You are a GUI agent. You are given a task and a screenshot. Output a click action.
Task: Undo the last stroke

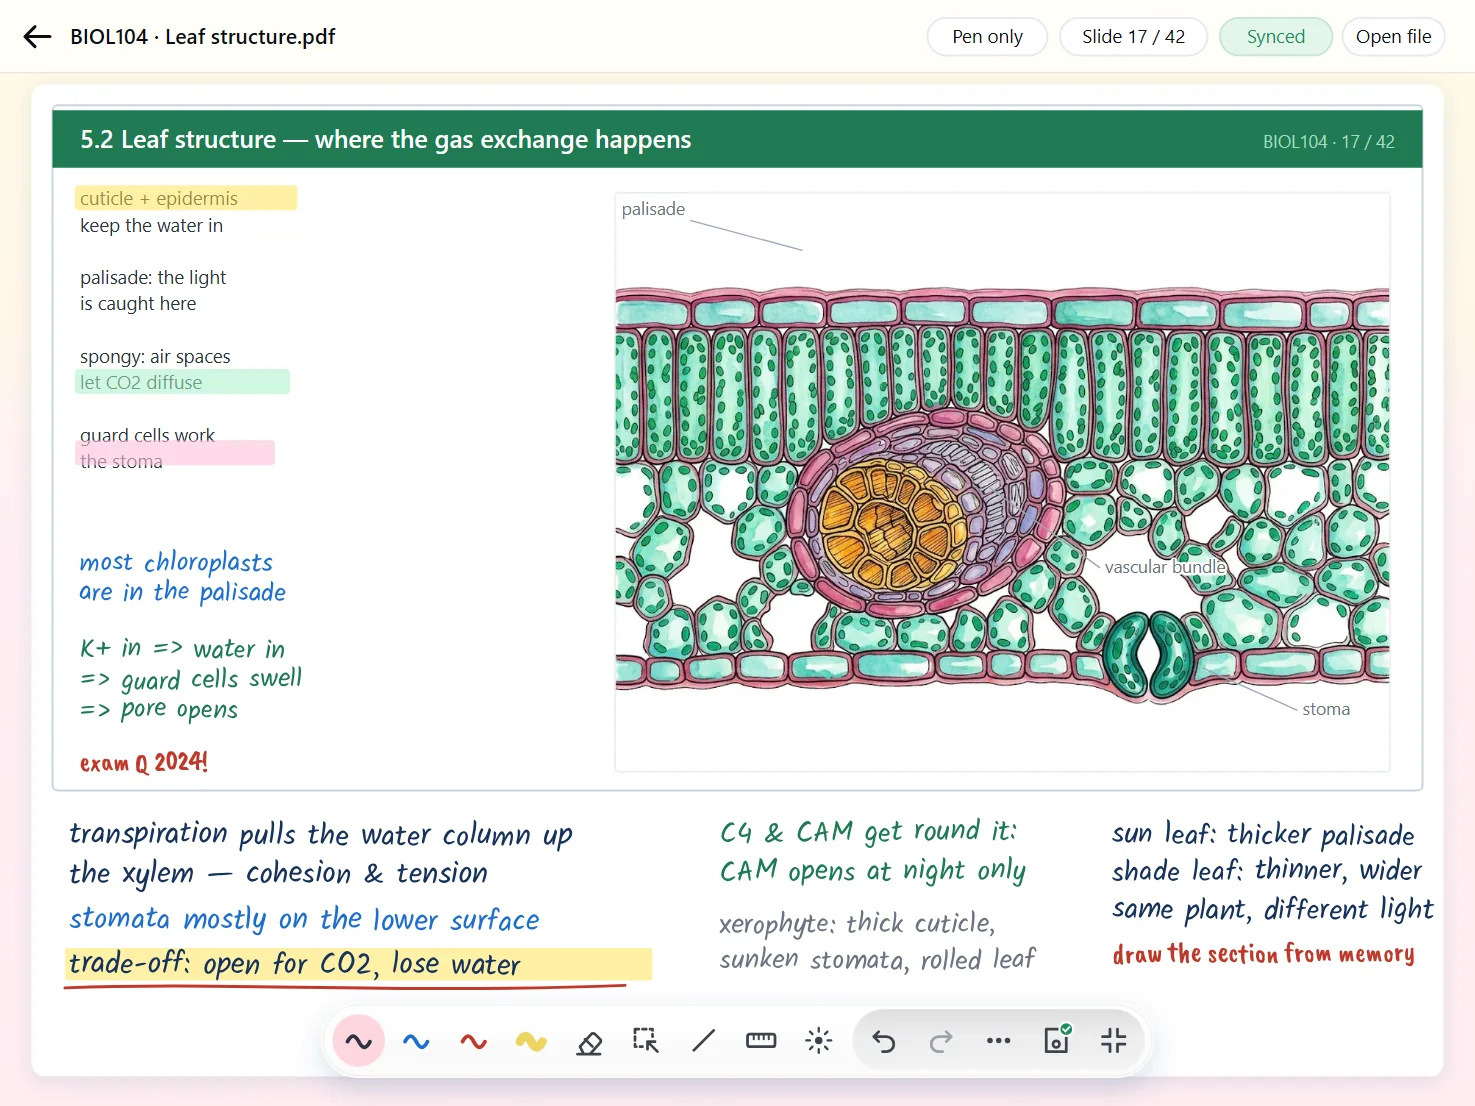pos(884,1041)
